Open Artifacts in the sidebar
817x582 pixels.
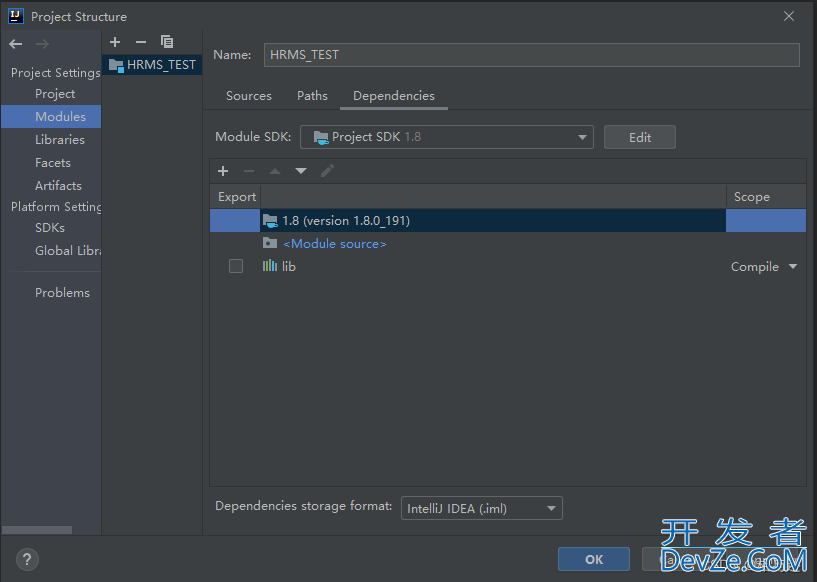point(58,185)
